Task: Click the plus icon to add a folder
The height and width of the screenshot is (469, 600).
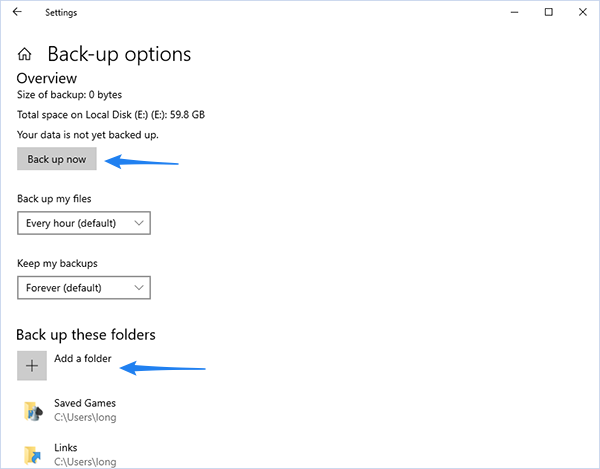Action: (32, 366)
